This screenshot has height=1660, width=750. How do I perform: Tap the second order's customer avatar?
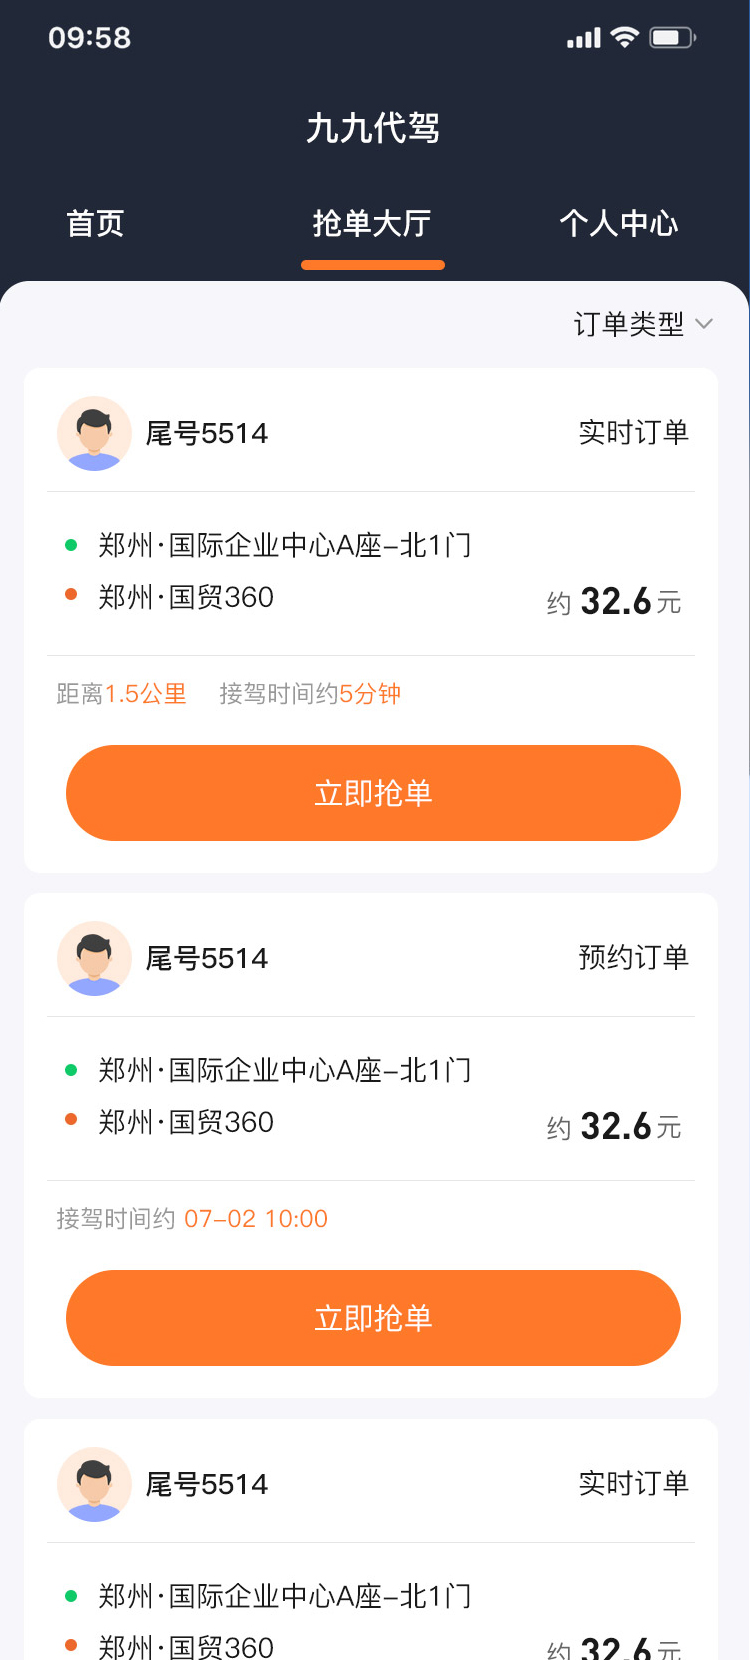[x=94, y=958]
